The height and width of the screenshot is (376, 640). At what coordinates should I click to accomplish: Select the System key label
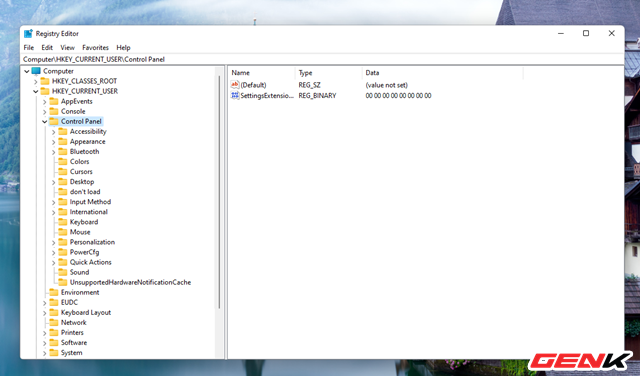click(71, 353)
